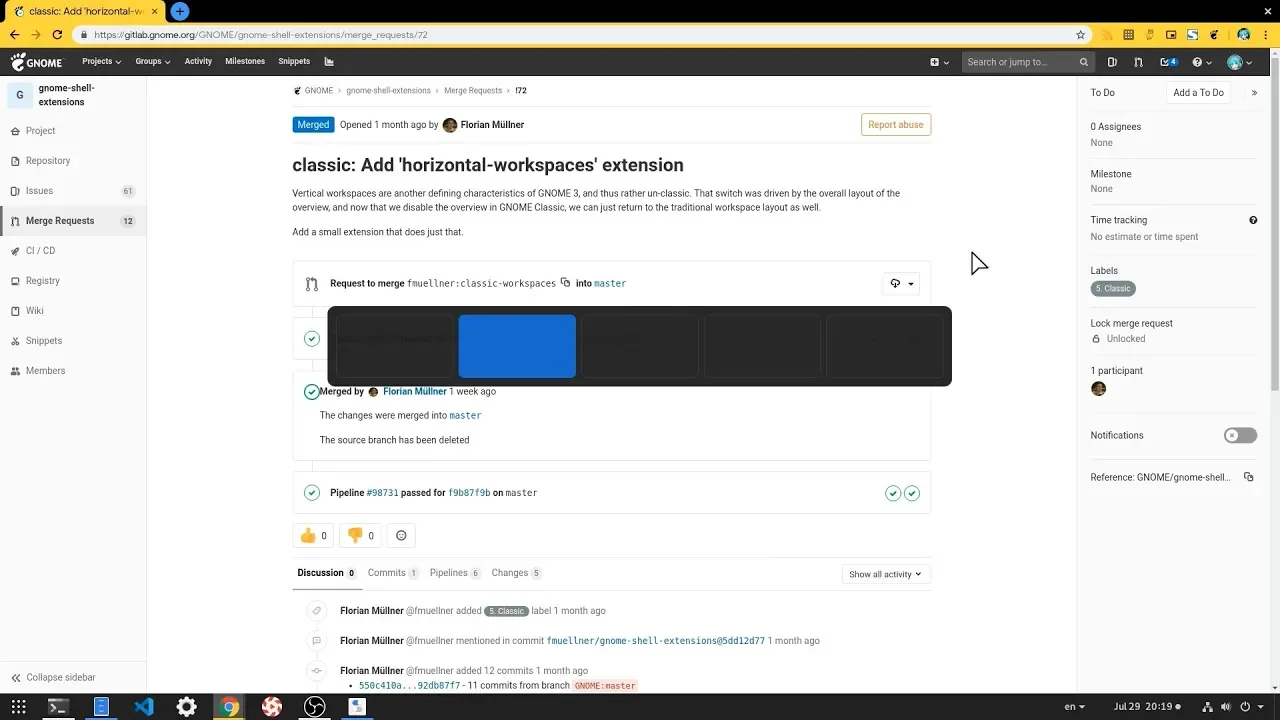Open Members in the sidebar
This screenshot has width=1280, height=720.
(x=73, y=371)
